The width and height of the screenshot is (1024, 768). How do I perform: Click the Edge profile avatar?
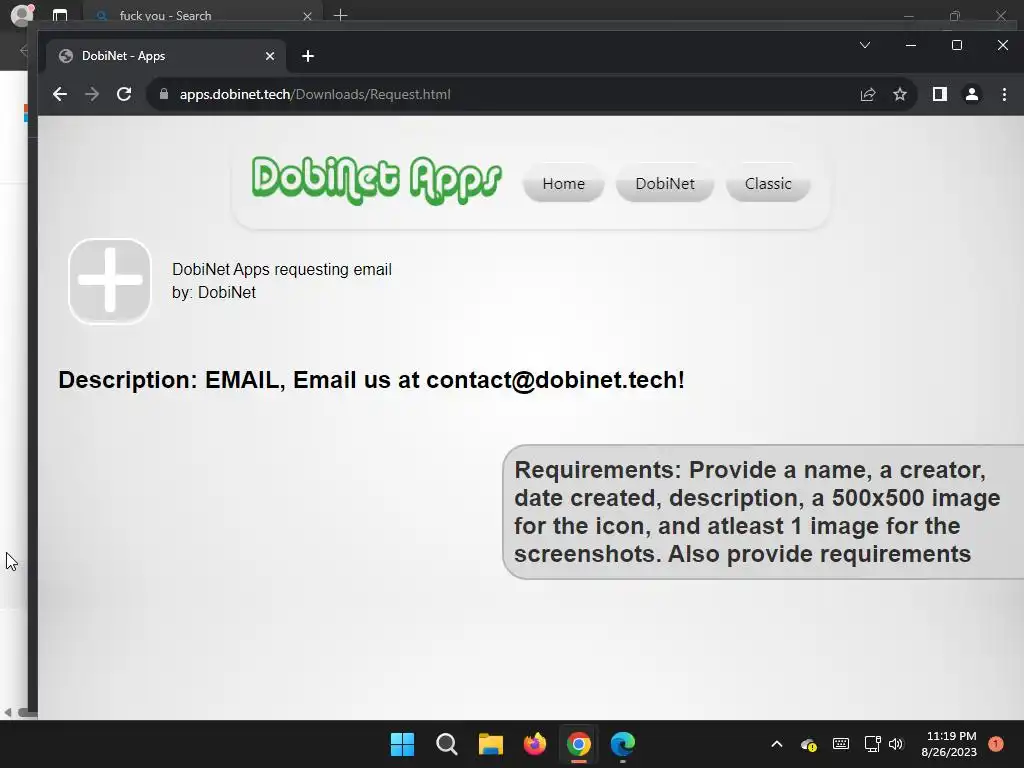click(x=22, y=15)
